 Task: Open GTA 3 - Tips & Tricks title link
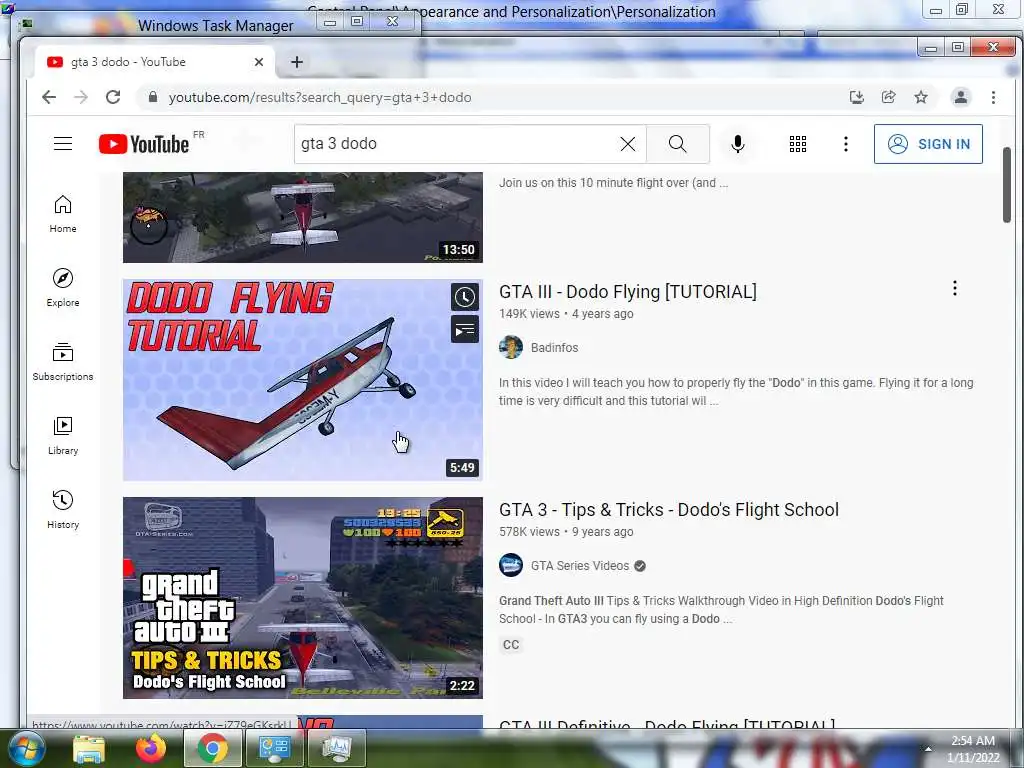coord(669,509)
